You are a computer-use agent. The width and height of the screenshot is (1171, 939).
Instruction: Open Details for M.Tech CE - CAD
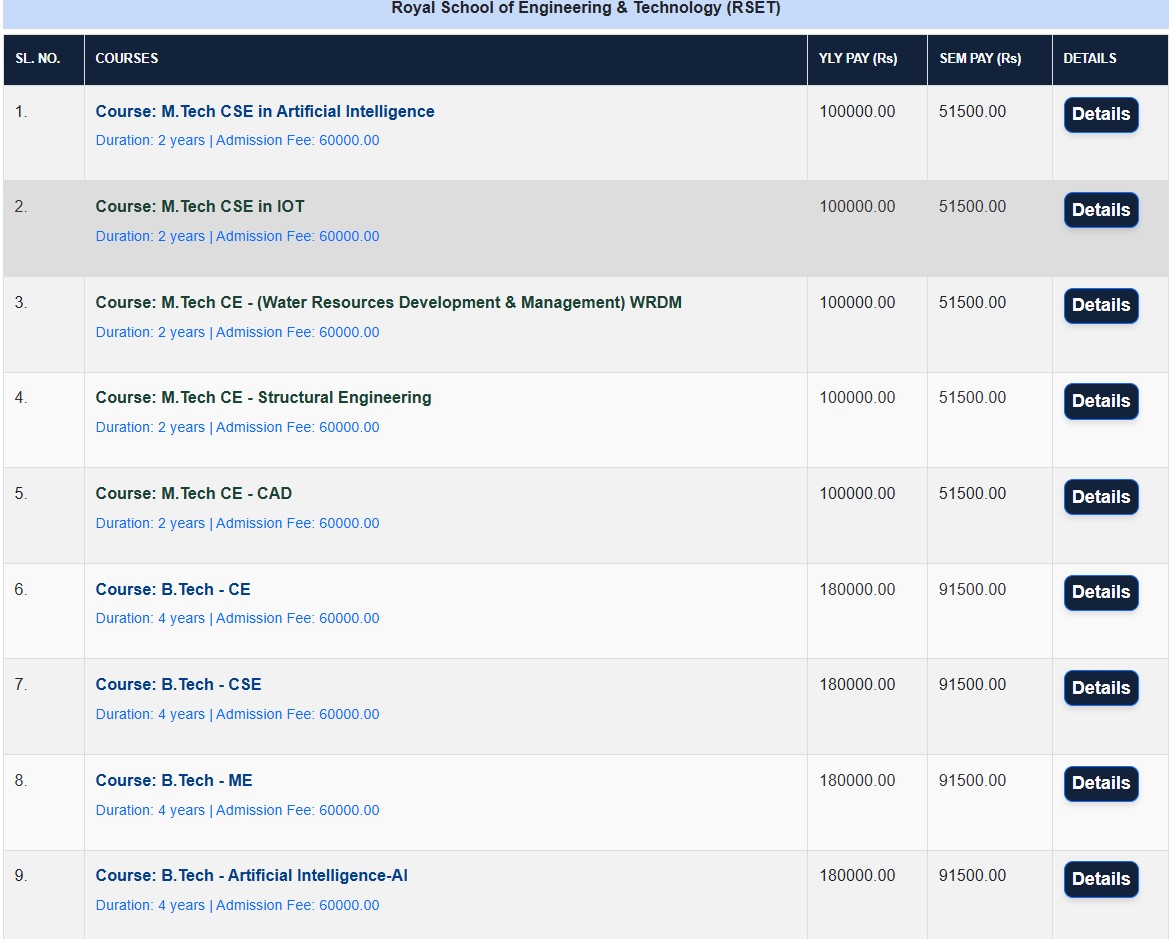point(1101,497)
